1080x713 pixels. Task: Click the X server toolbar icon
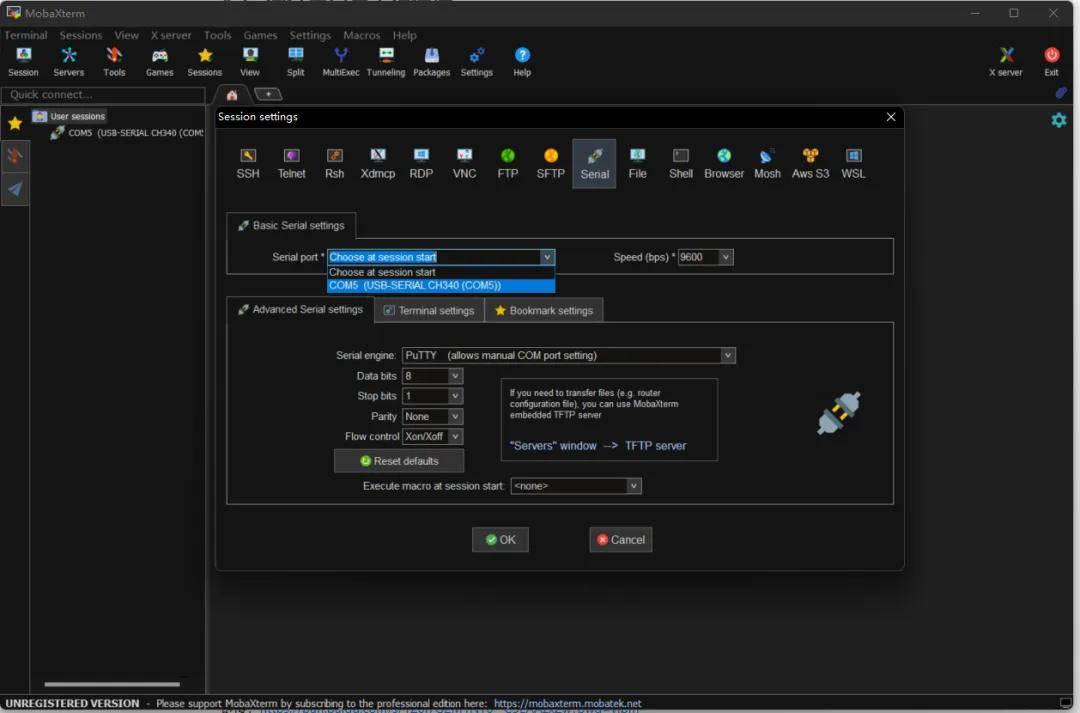click(1006, 61)
